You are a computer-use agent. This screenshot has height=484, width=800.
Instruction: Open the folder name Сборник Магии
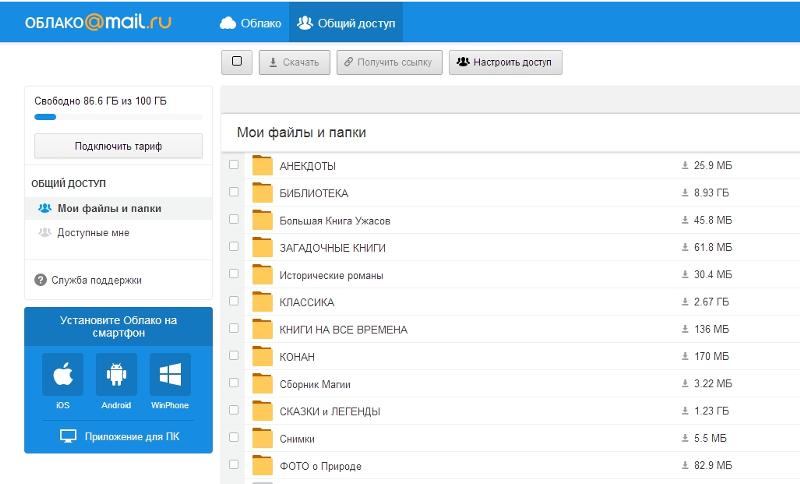coord(315,385)
